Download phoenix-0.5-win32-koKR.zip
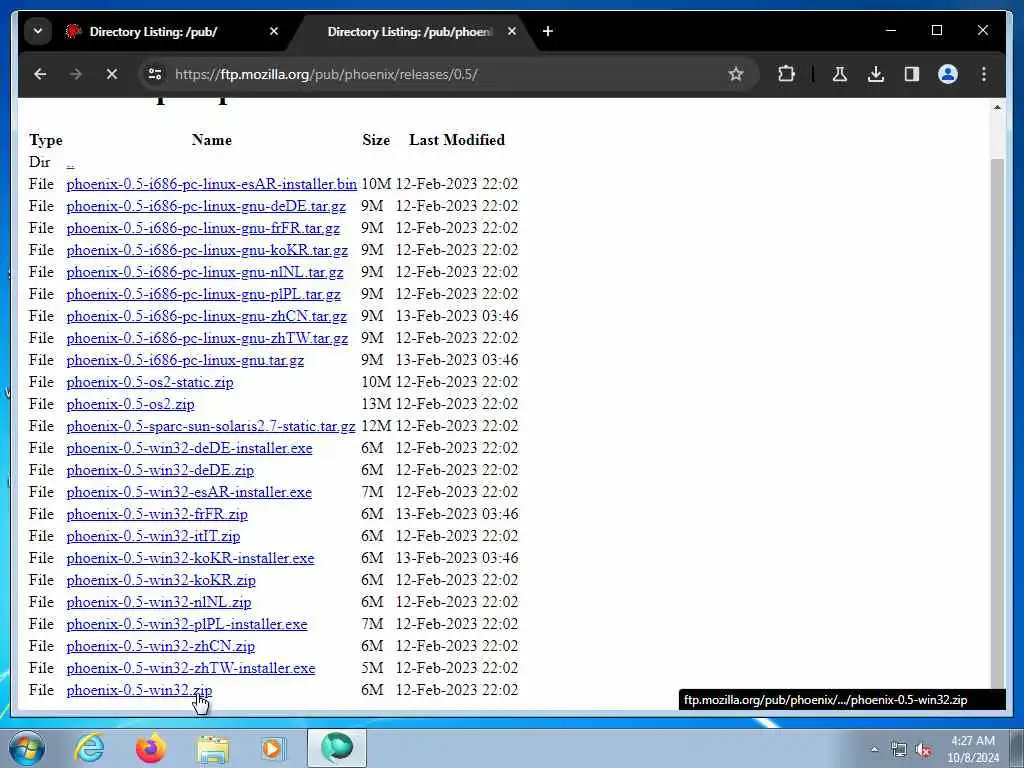Image resolution: width=1024 pixels, height=768 pixels. [161, 581]
